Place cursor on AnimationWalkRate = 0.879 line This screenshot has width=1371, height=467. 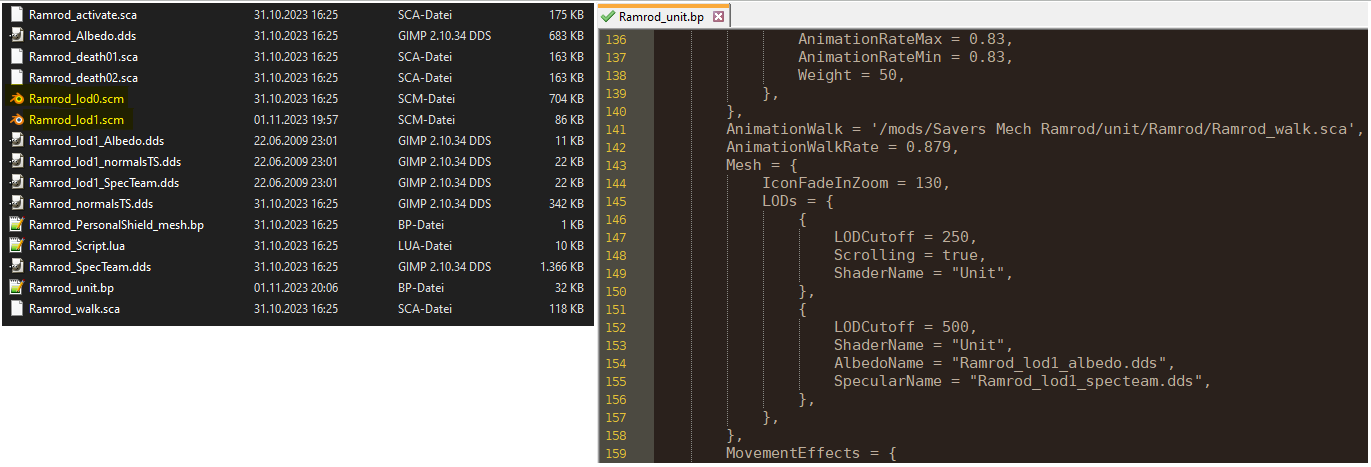click(842, 147)
